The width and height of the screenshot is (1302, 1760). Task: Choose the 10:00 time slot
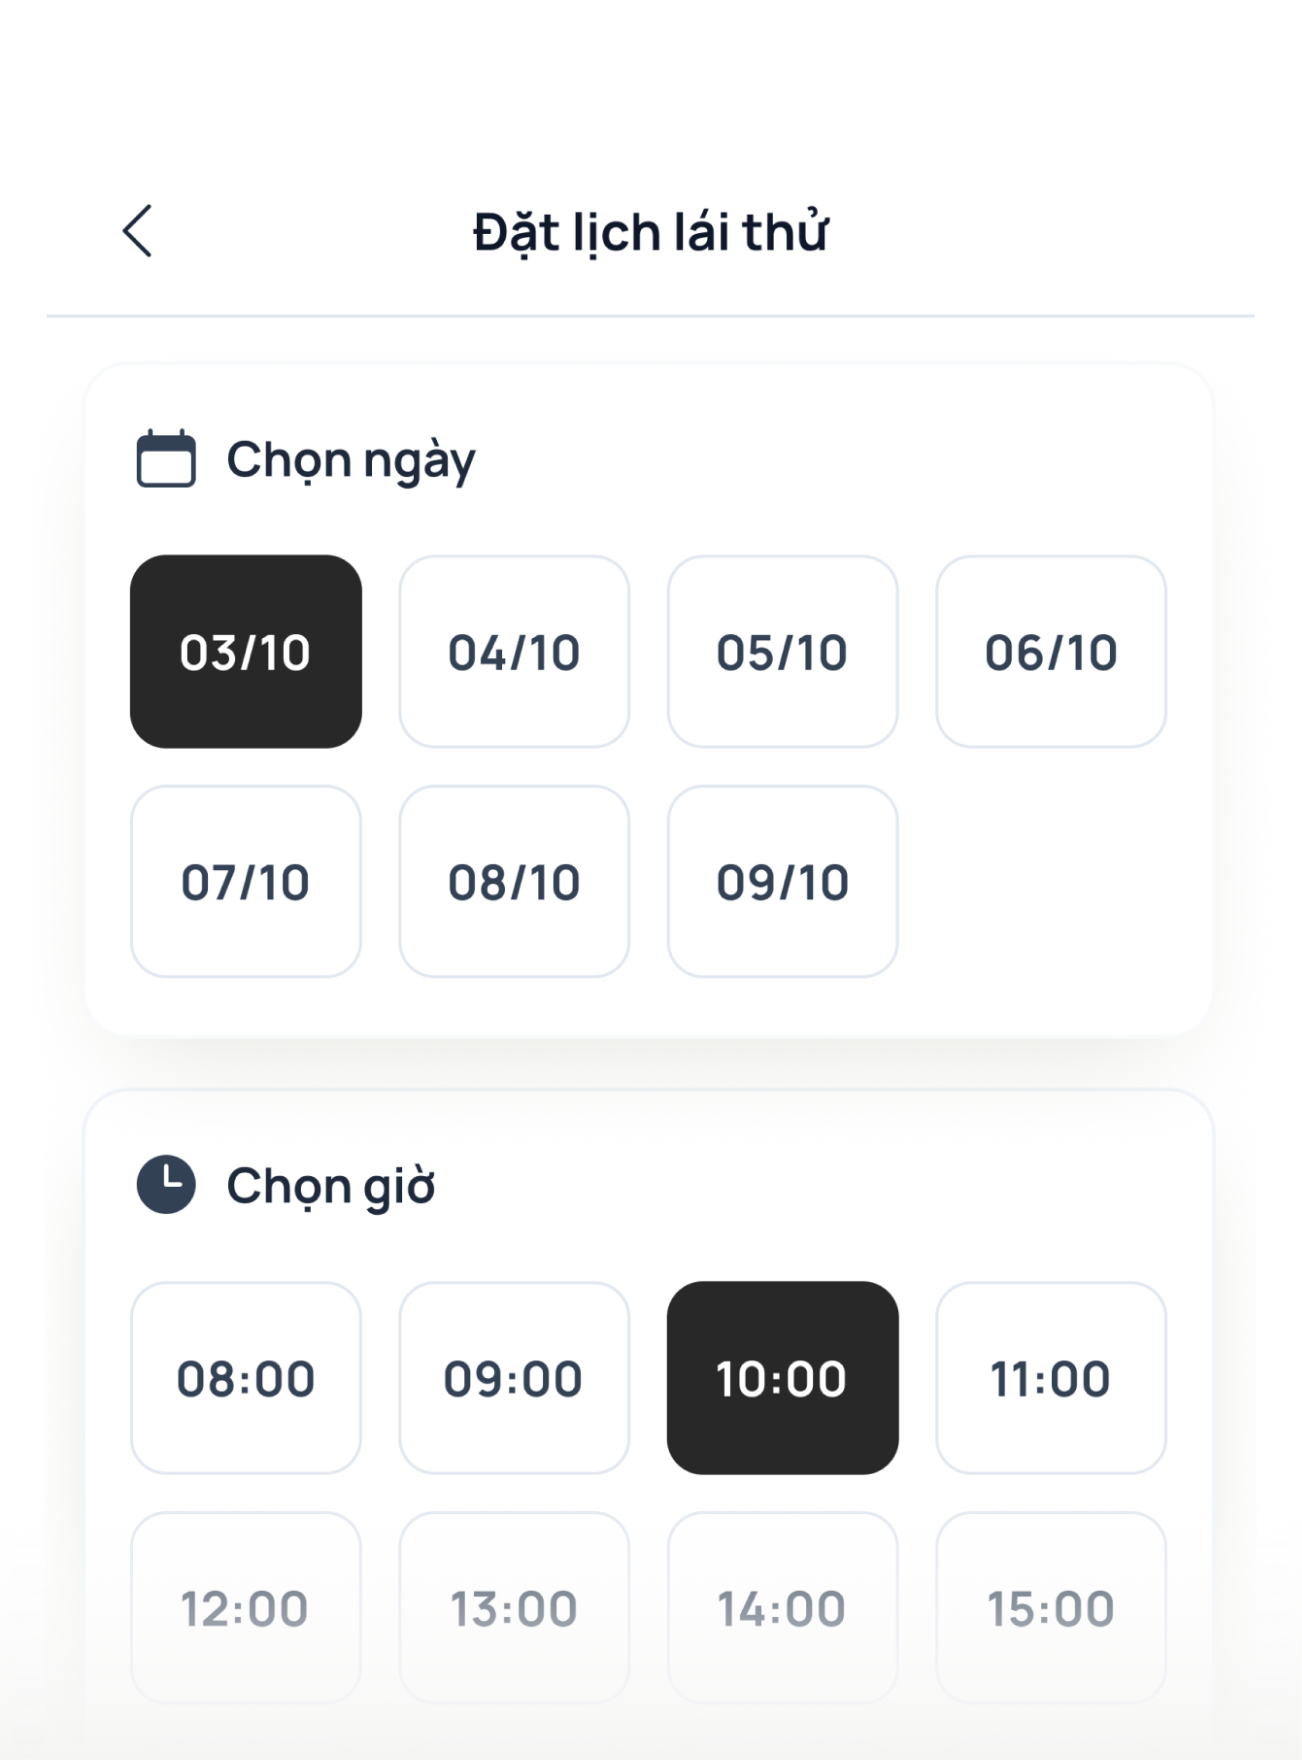782,1378
